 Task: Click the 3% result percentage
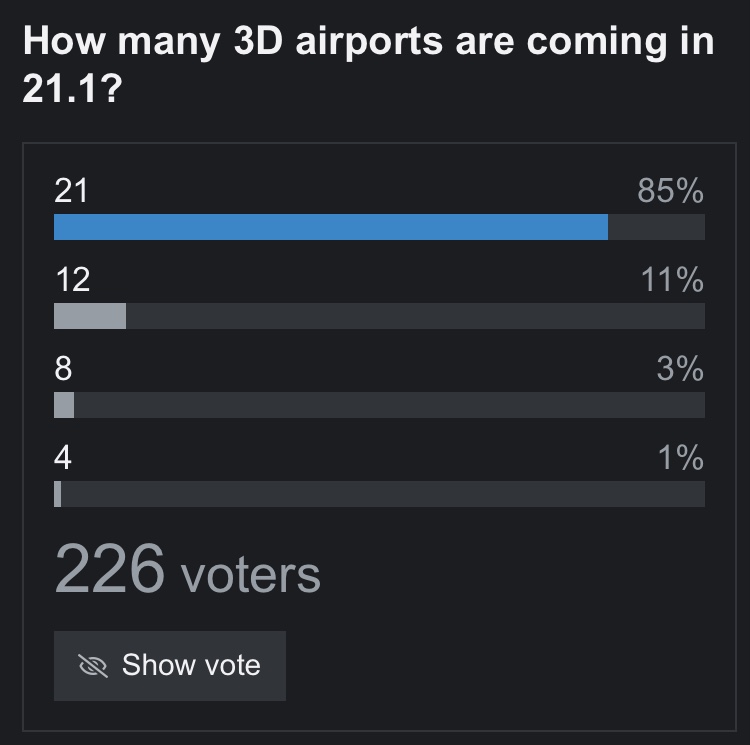[680, 368]
